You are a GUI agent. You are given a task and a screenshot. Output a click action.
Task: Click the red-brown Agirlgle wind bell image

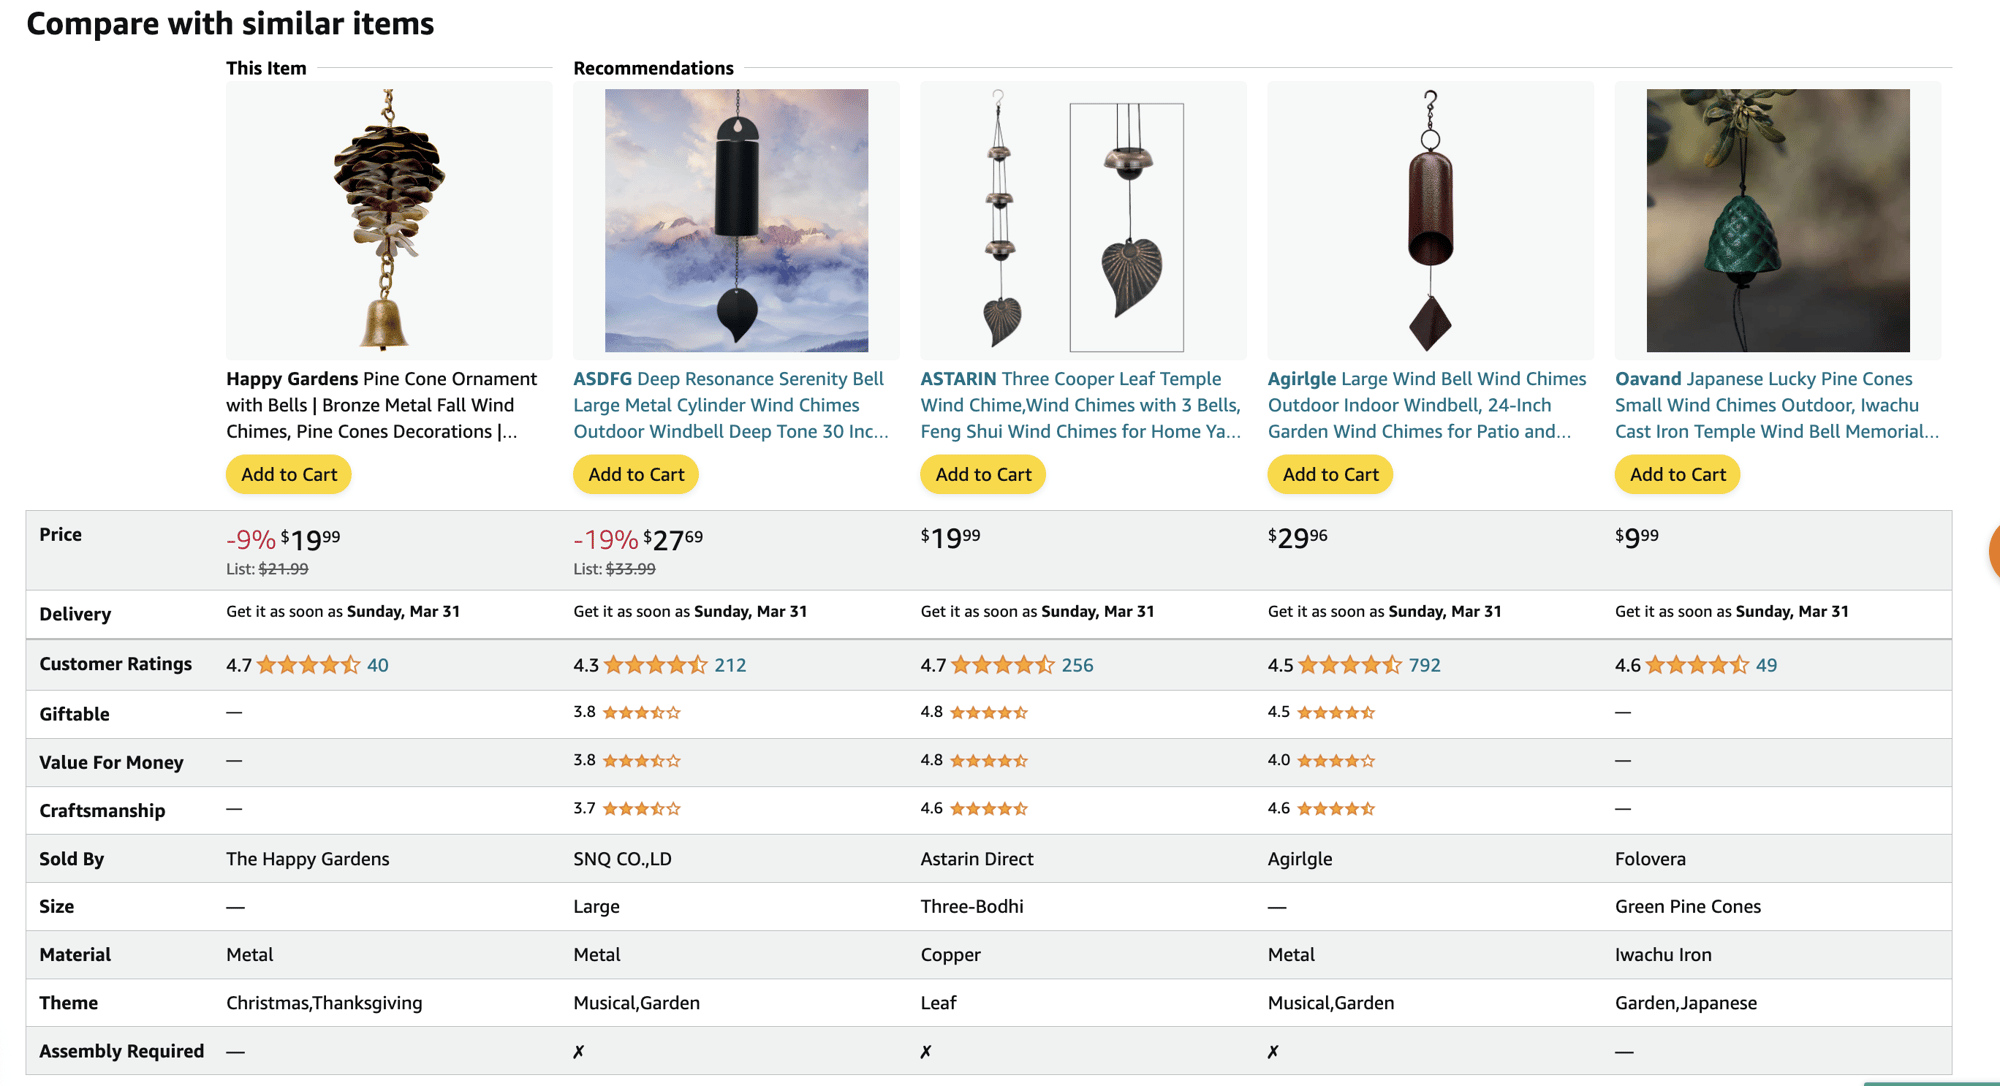tap(1430, 220)
